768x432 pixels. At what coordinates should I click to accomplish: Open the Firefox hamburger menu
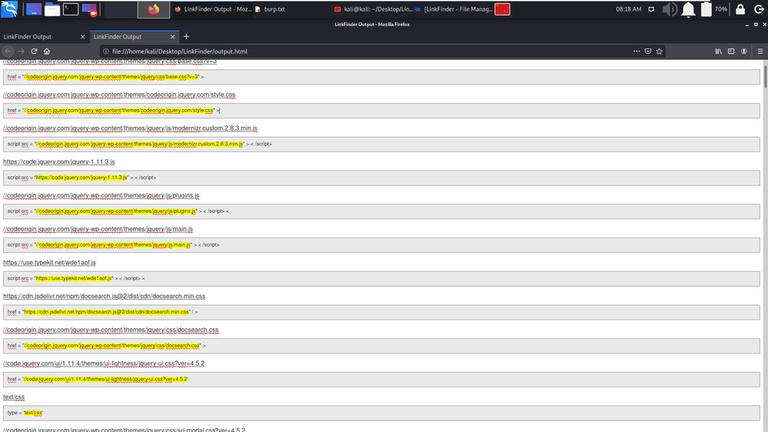point(760,51)
